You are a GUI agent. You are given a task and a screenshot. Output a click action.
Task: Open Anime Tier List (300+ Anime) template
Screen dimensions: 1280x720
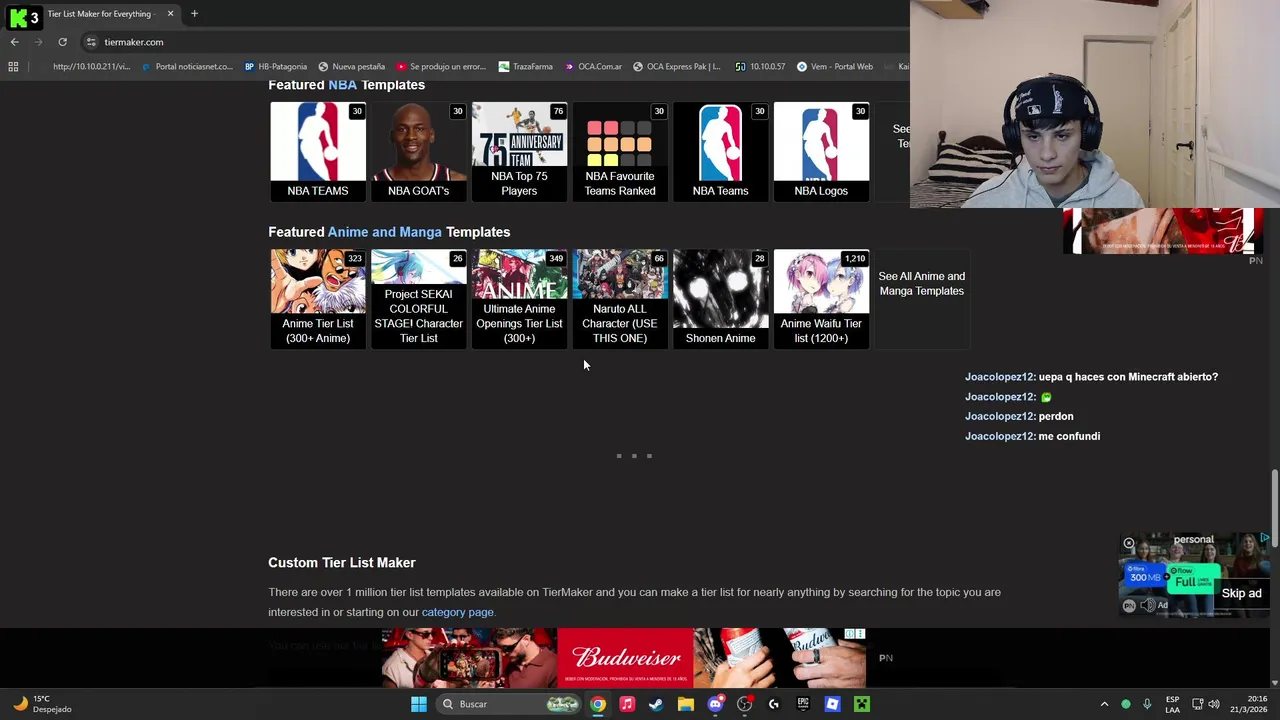tap(318, 299)
